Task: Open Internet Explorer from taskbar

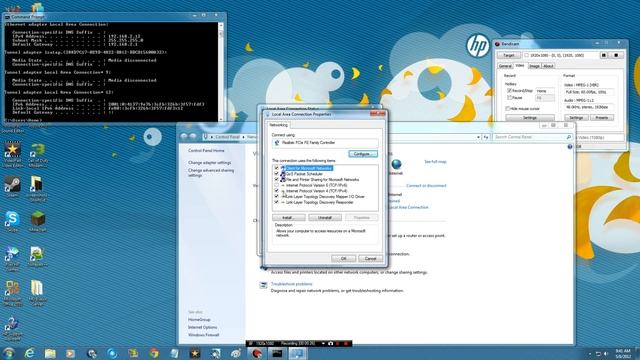Action: click(29, 353)
